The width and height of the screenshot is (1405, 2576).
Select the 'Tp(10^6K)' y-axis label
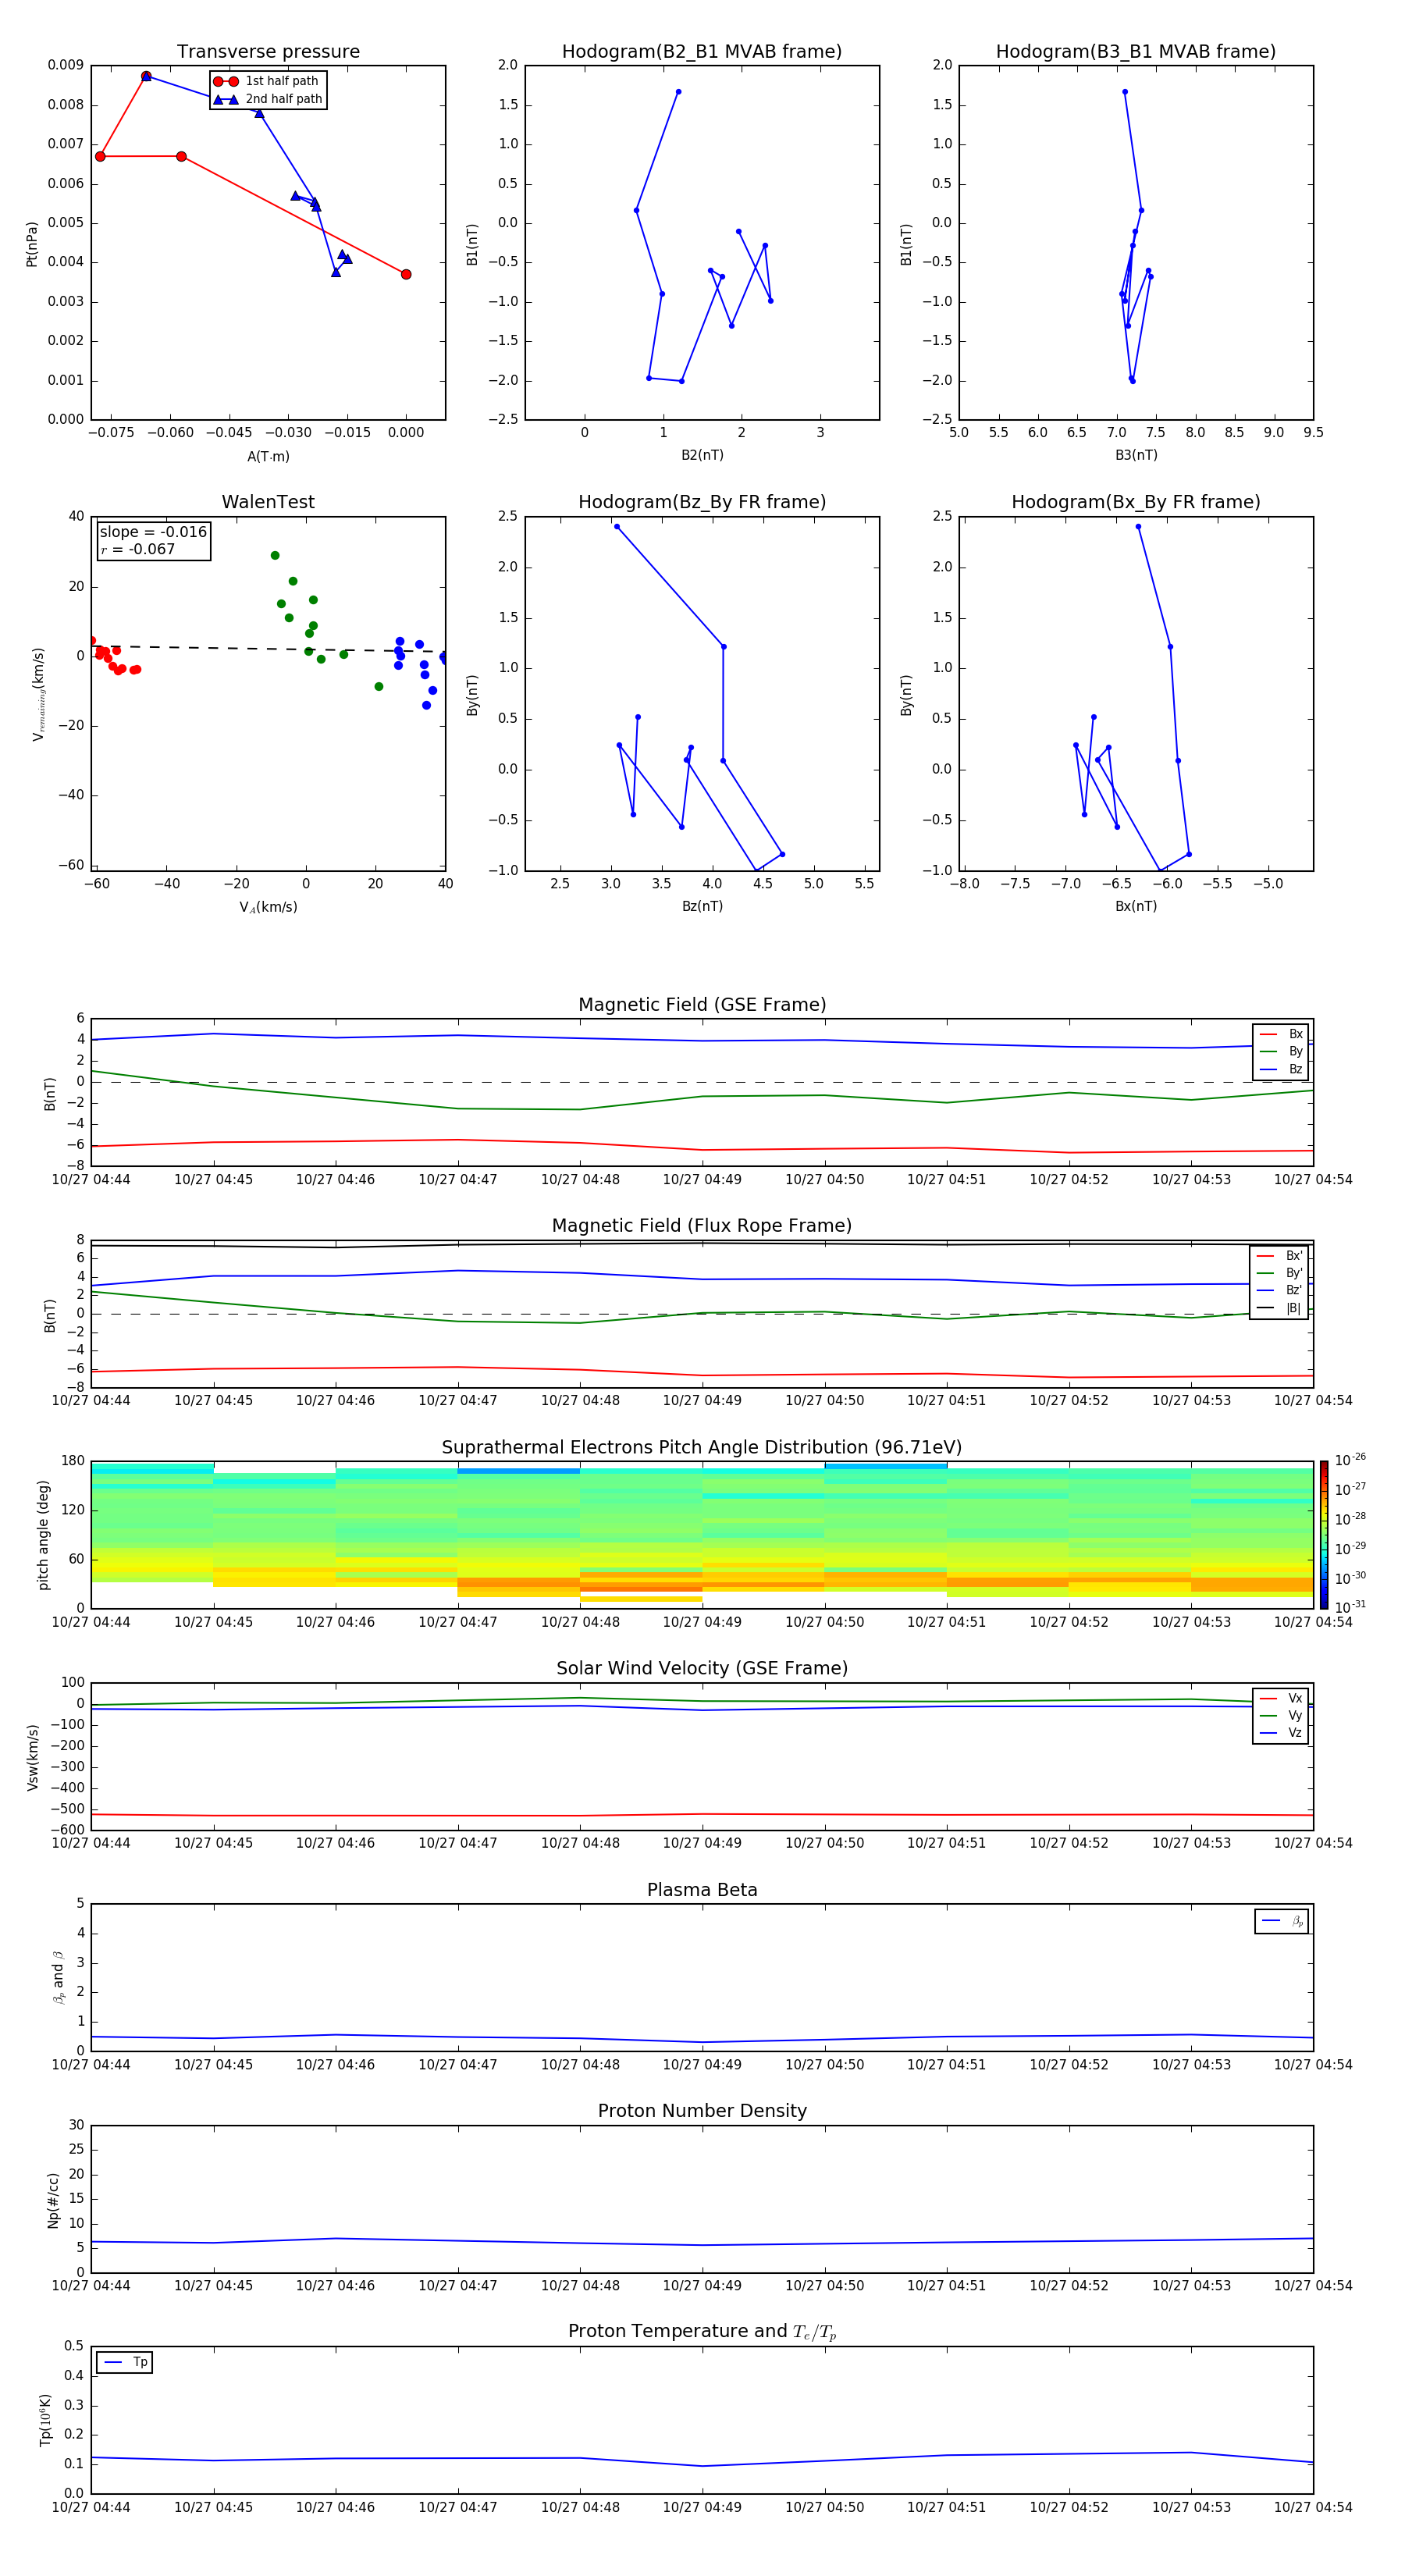point(45,2421)
